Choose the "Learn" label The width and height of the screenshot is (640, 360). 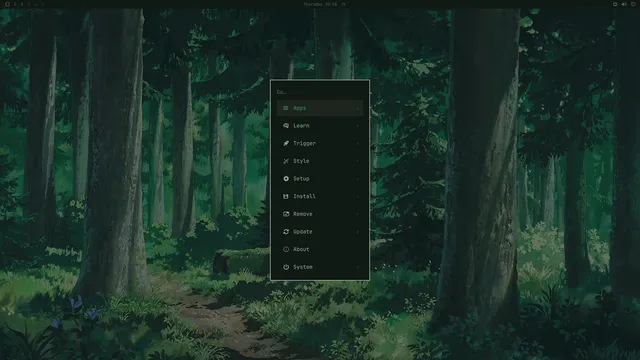[x=301, y=126]
